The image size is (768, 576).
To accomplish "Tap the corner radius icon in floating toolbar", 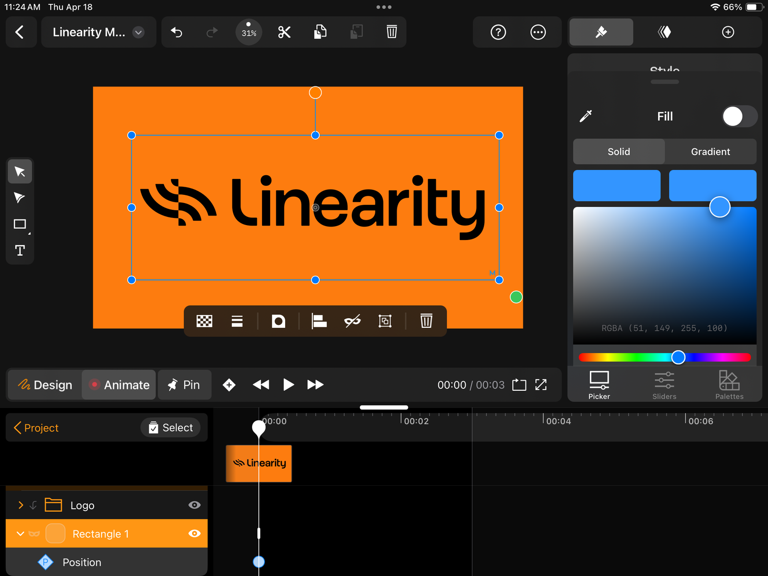I will [x=278, y=321].
